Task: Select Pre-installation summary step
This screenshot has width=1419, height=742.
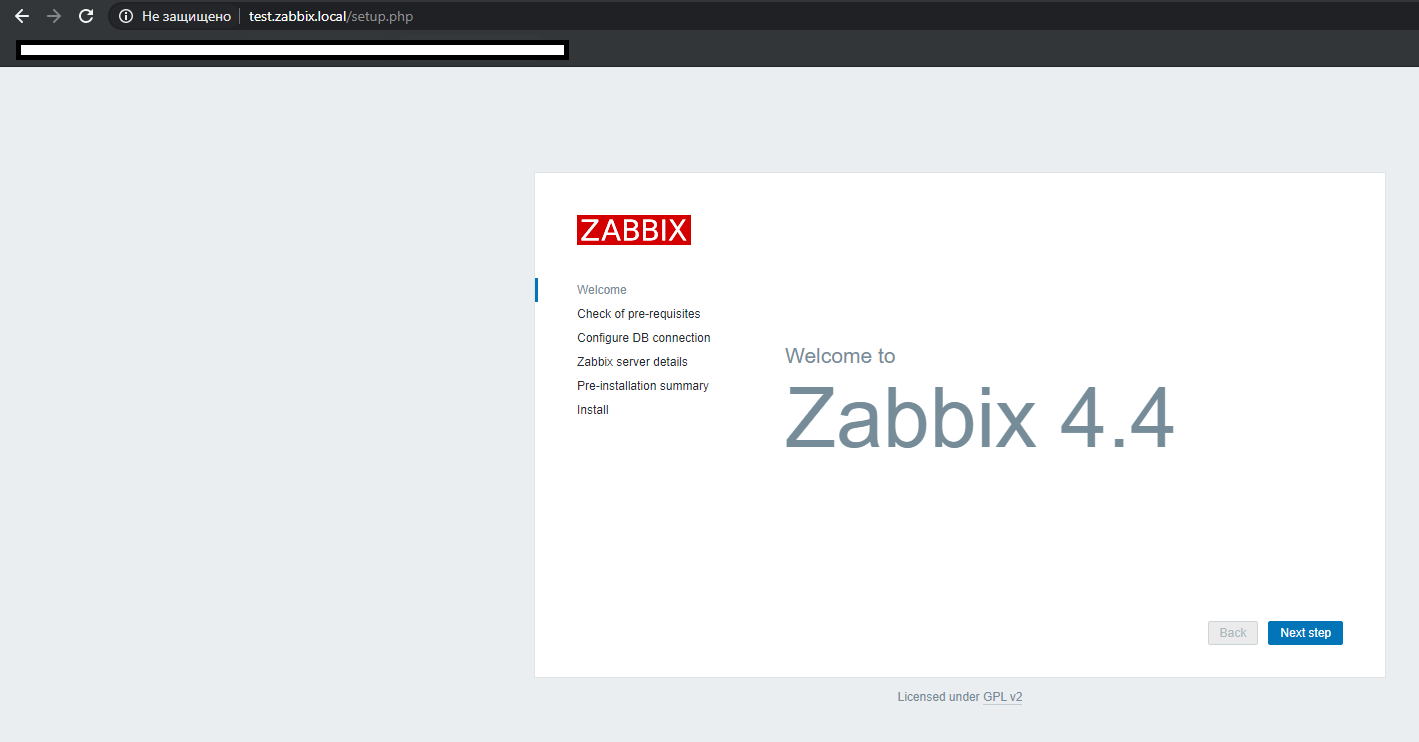Action: 643,386
